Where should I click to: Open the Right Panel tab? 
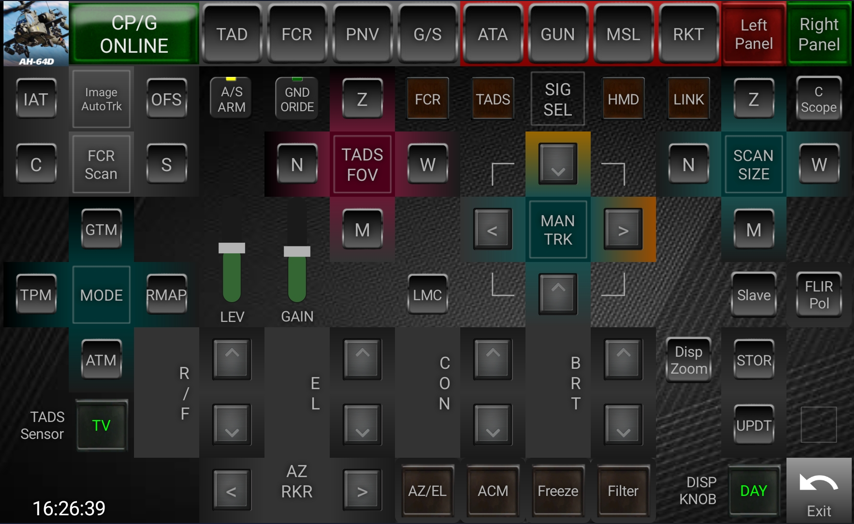[819, 34]
